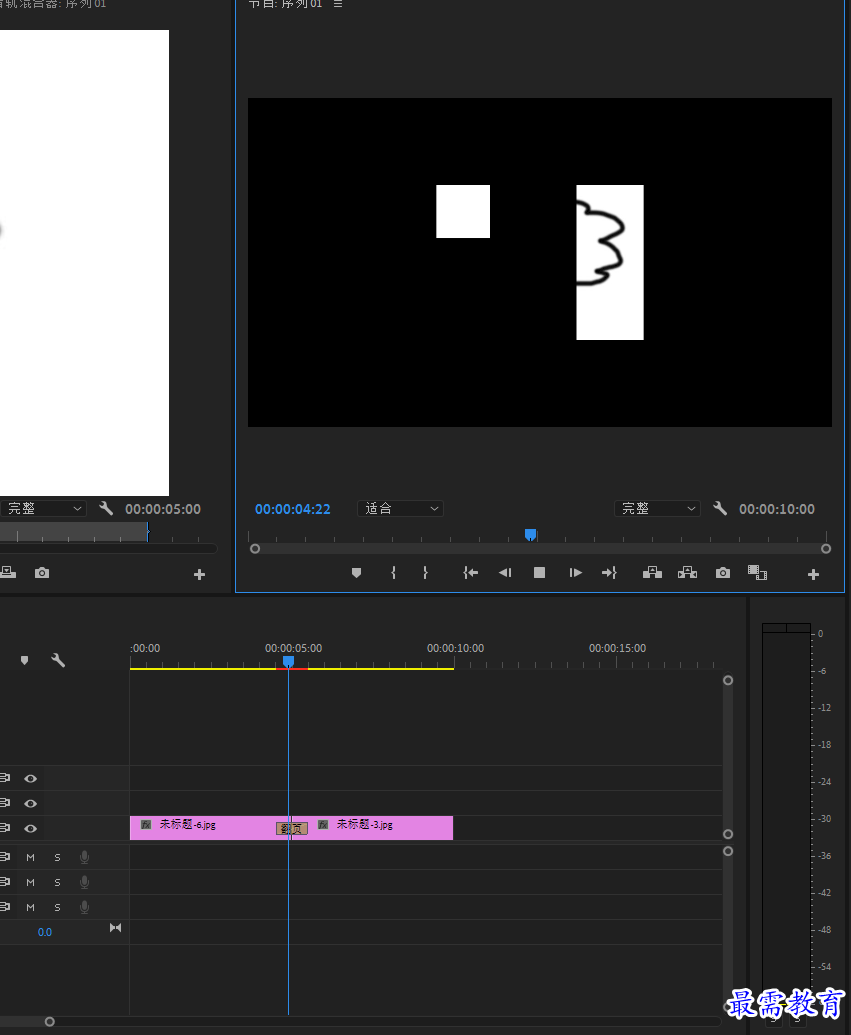The image size is (851, 1035).
Task: Open the program monitor button editor
Action: tap(813, 575)
